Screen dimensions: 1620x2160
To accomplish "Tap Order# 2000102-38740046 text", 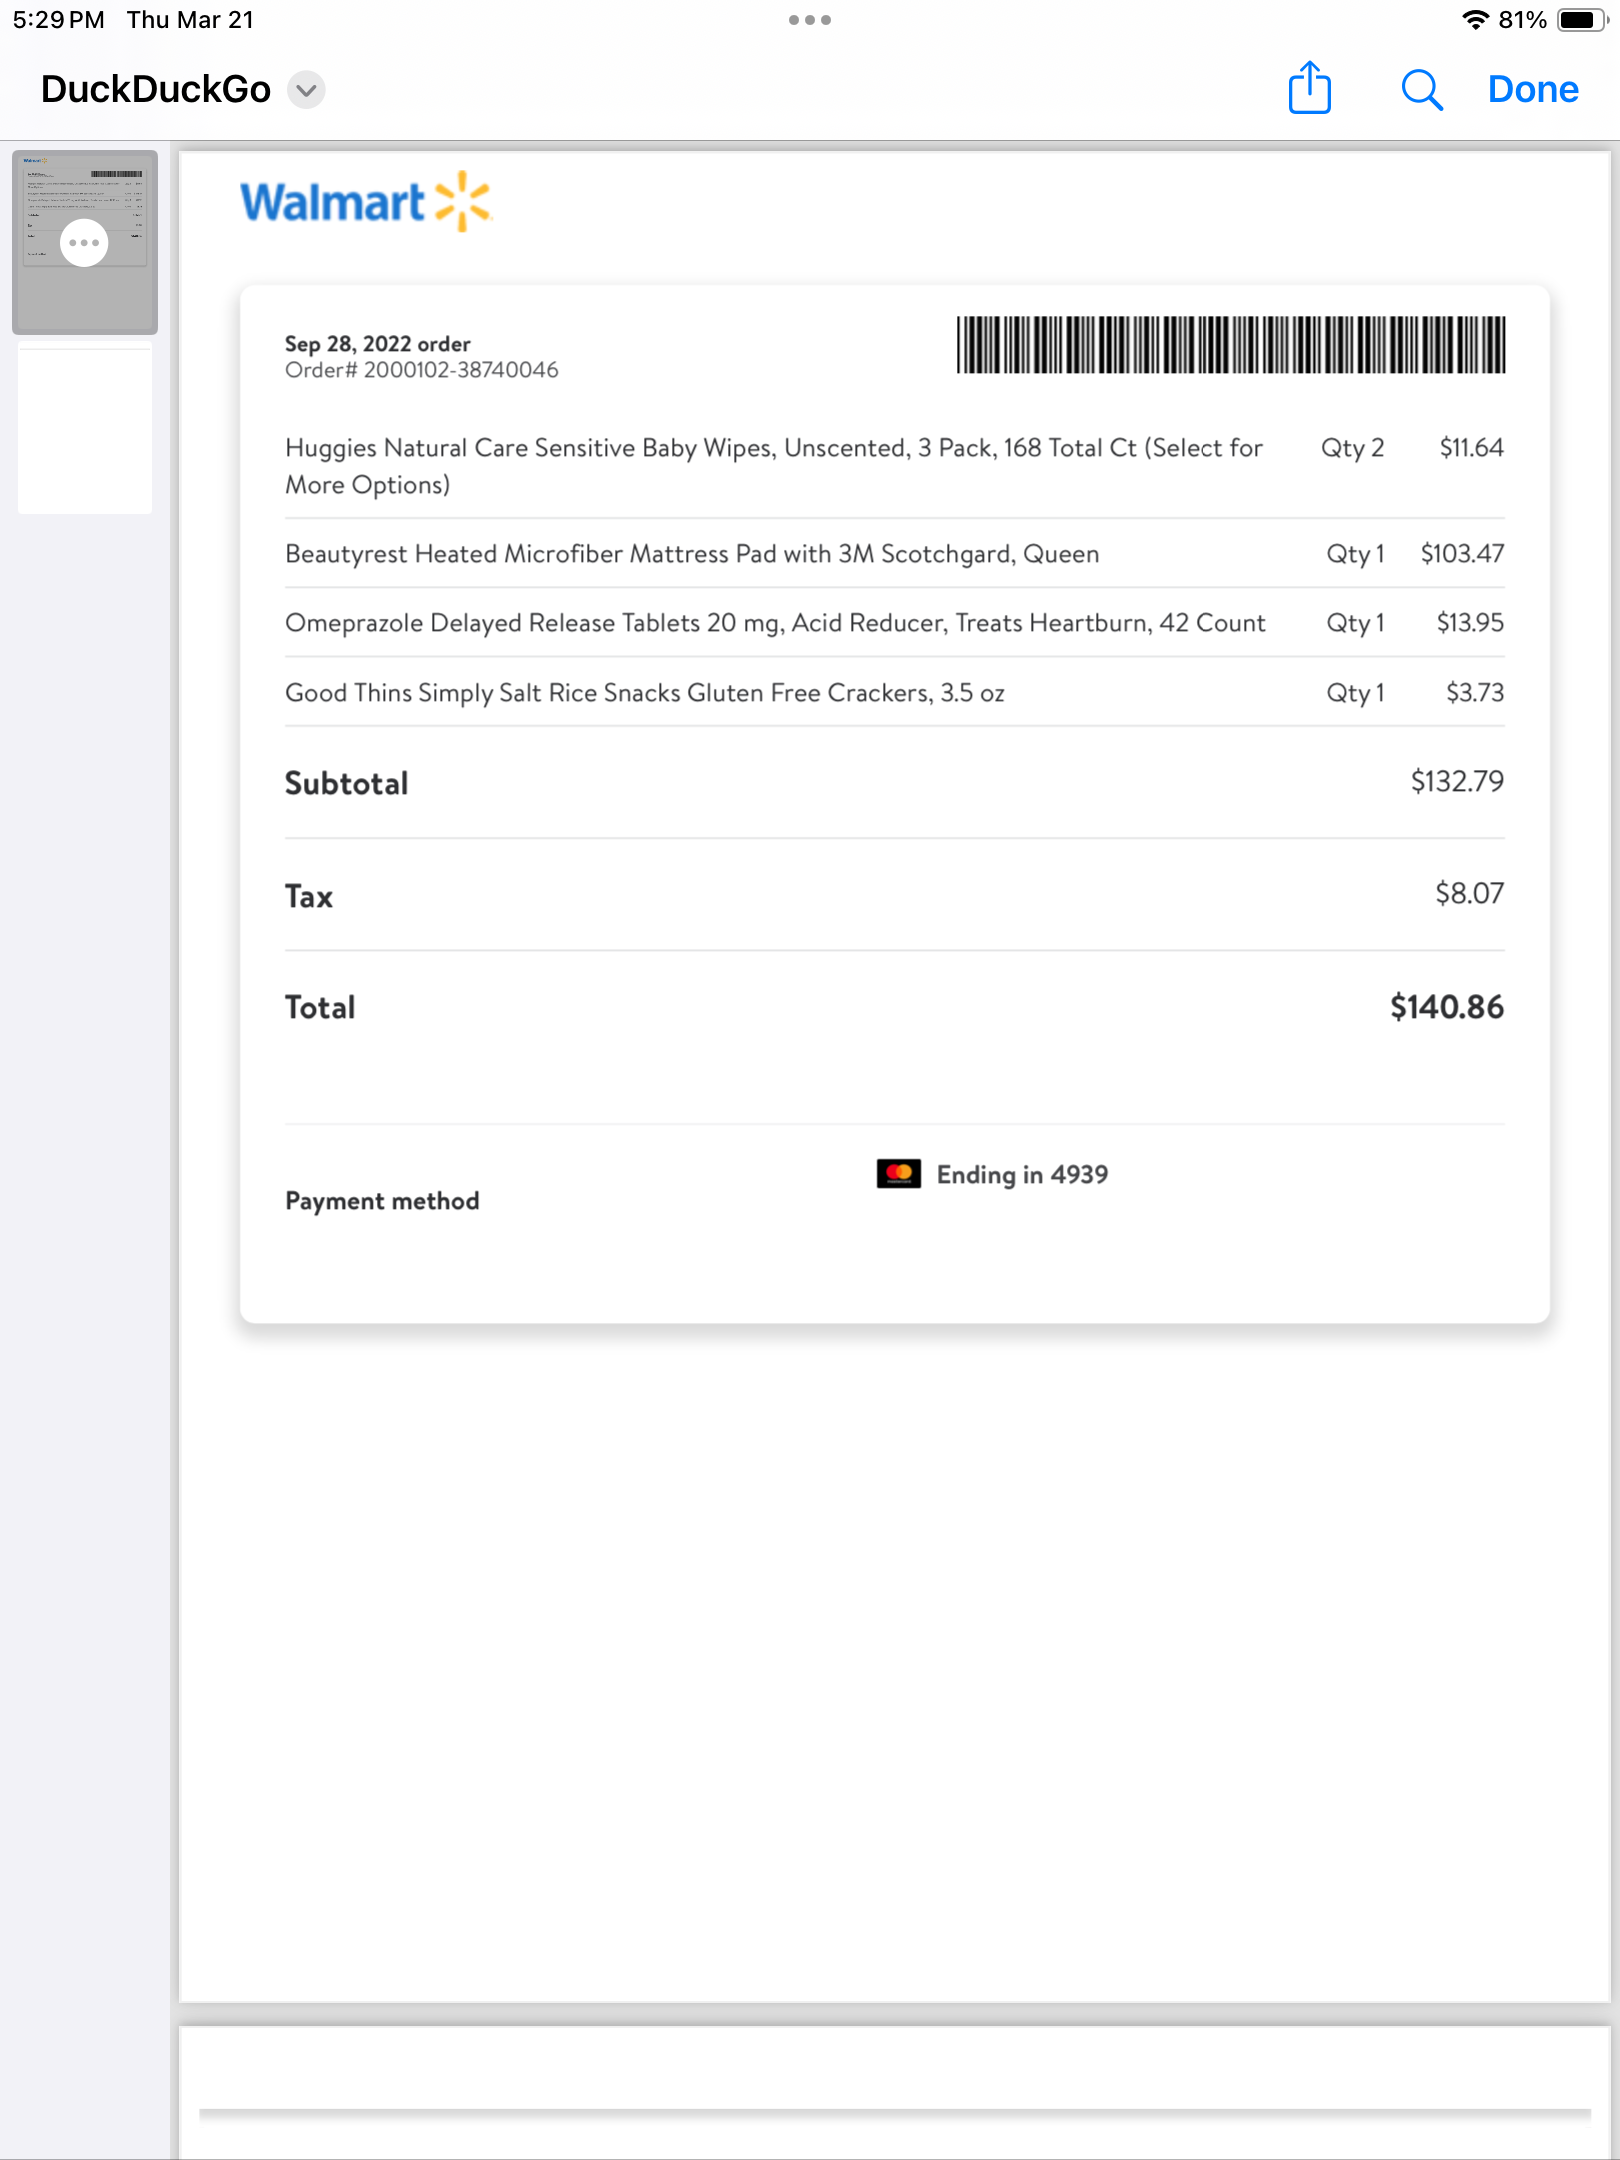I will (421, 370).
